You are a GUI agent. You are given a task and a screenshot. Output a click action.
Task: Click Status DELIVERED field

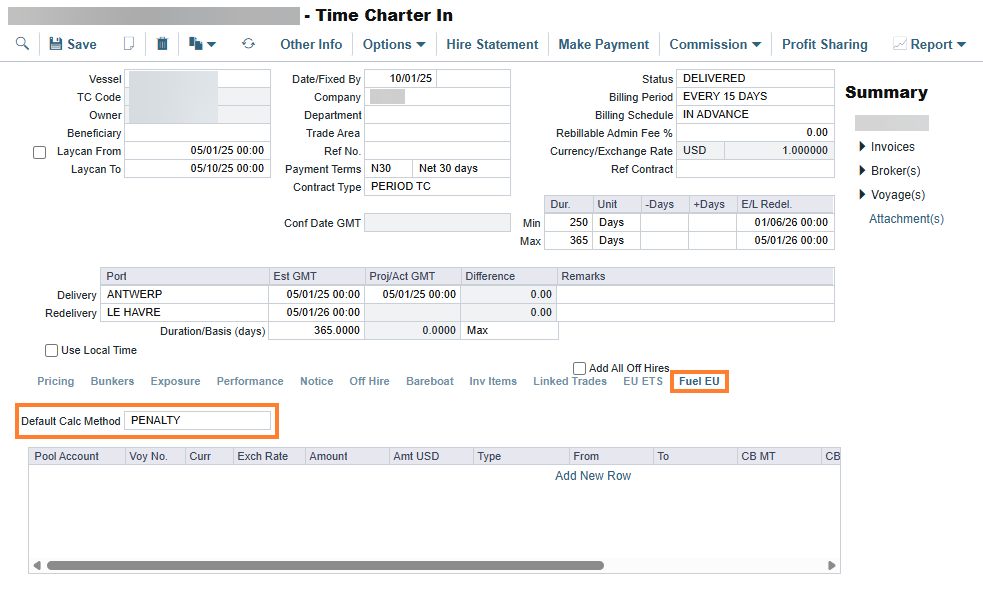755,78
